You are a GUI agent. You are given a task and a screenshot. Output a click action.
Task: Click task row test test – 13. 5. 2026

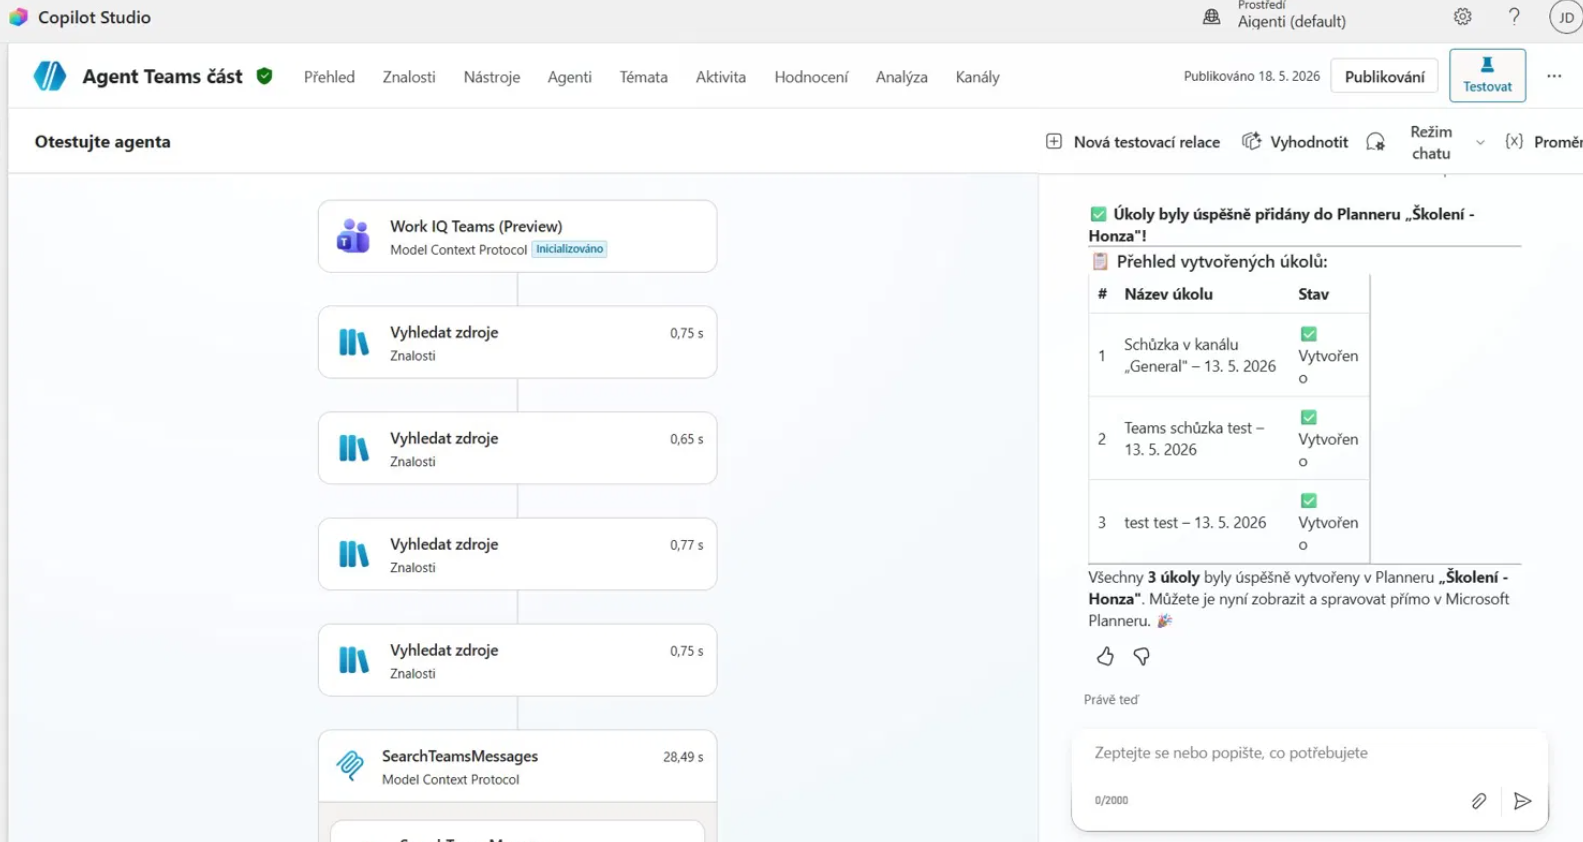tap(1229, 522)
